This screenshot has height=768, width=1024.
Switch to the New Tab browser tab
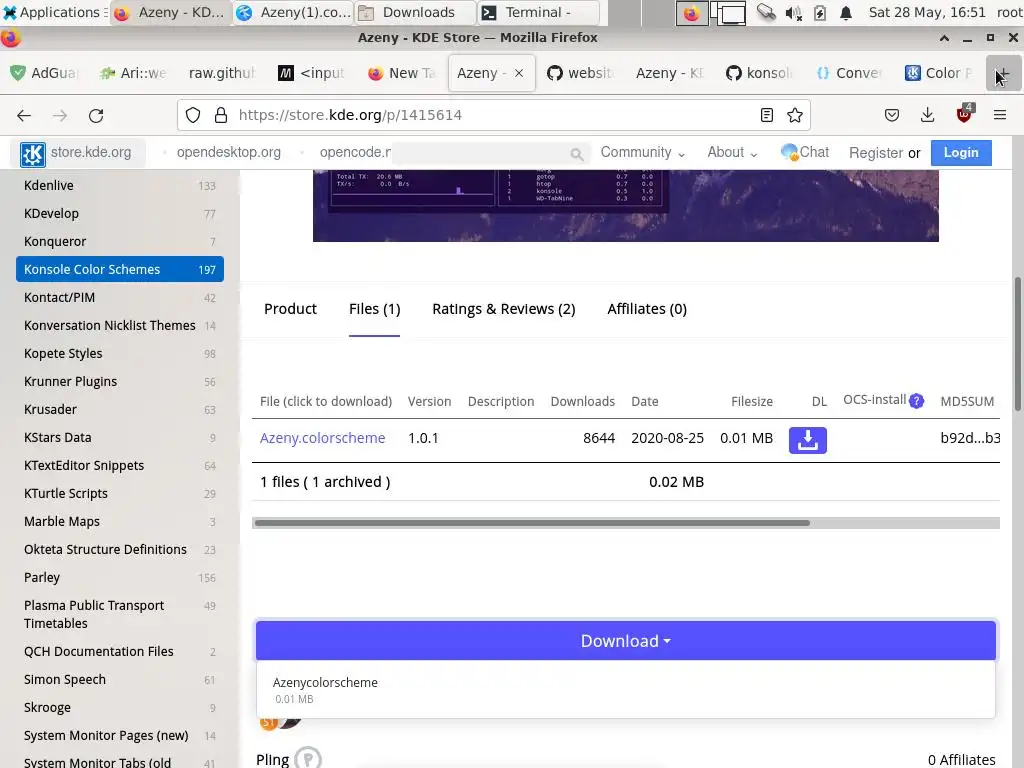pos(402,73)
